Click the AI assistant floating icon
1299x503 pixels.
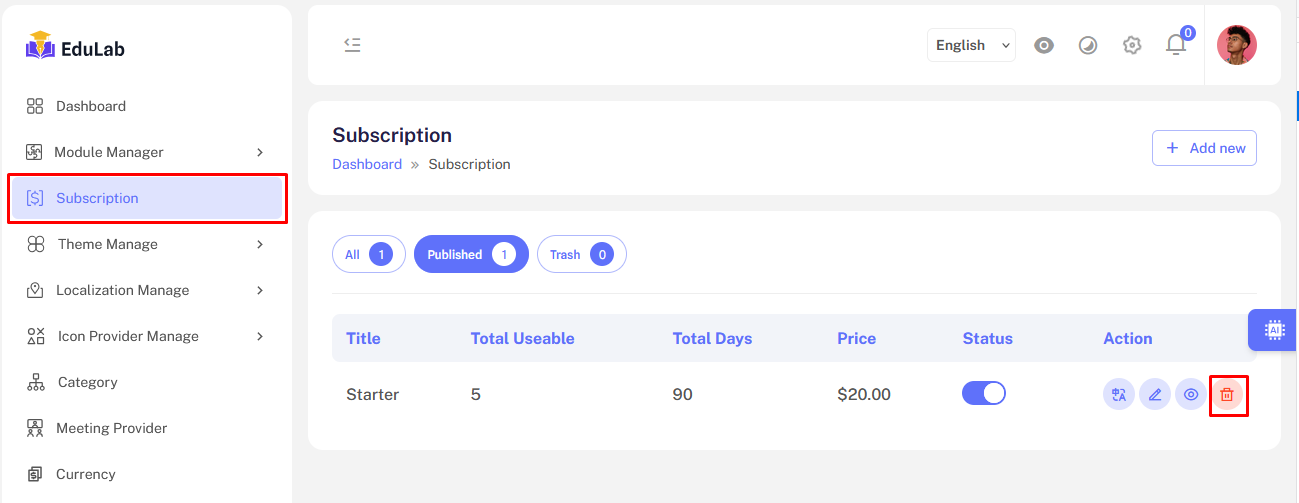point(1274,330)
